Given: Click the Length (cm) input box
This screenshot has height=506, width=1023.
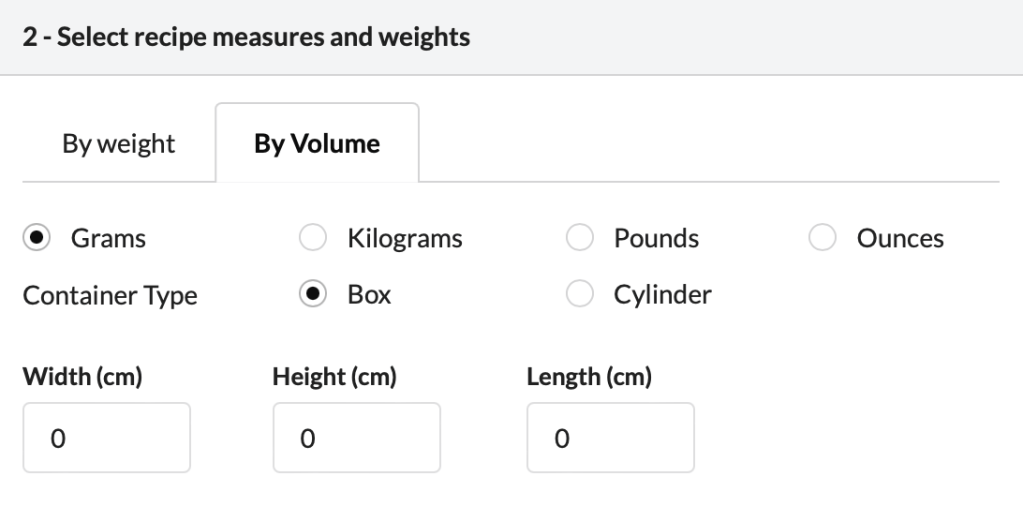Looking at the screenshot, I should 610,438.
